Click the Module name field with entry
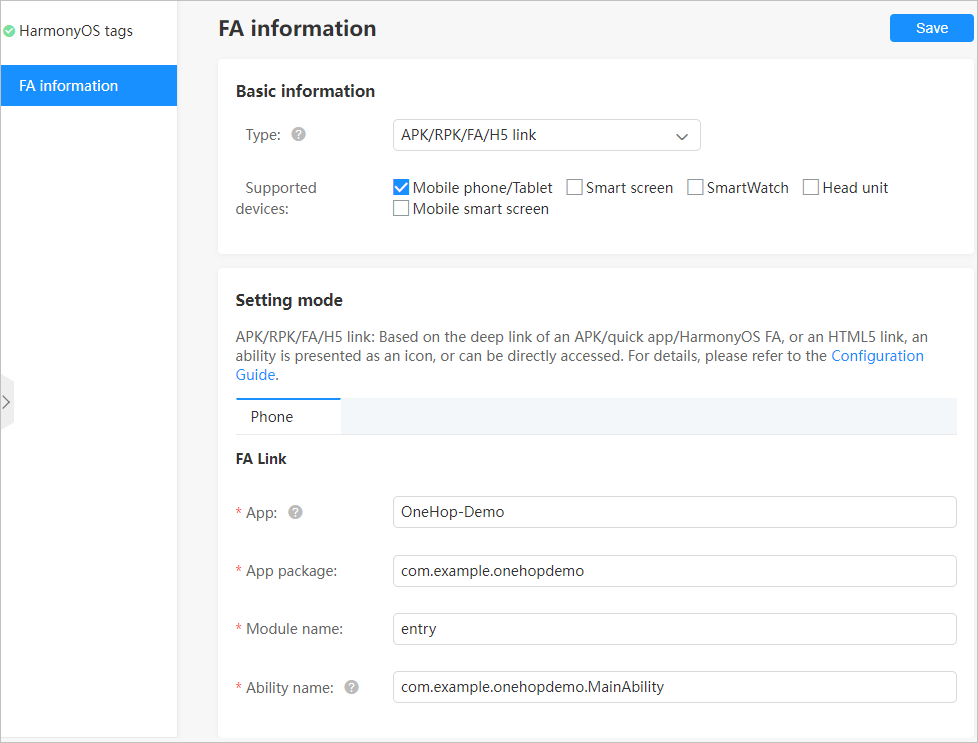978x743 pixels. click(674, 629)
